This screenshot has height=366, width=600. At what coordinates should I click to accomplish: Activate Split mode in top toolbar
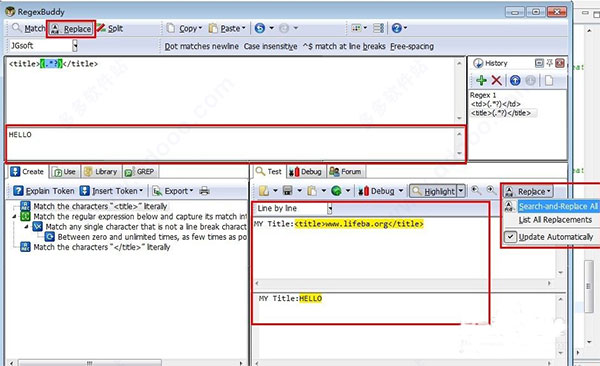click(109, 28)
